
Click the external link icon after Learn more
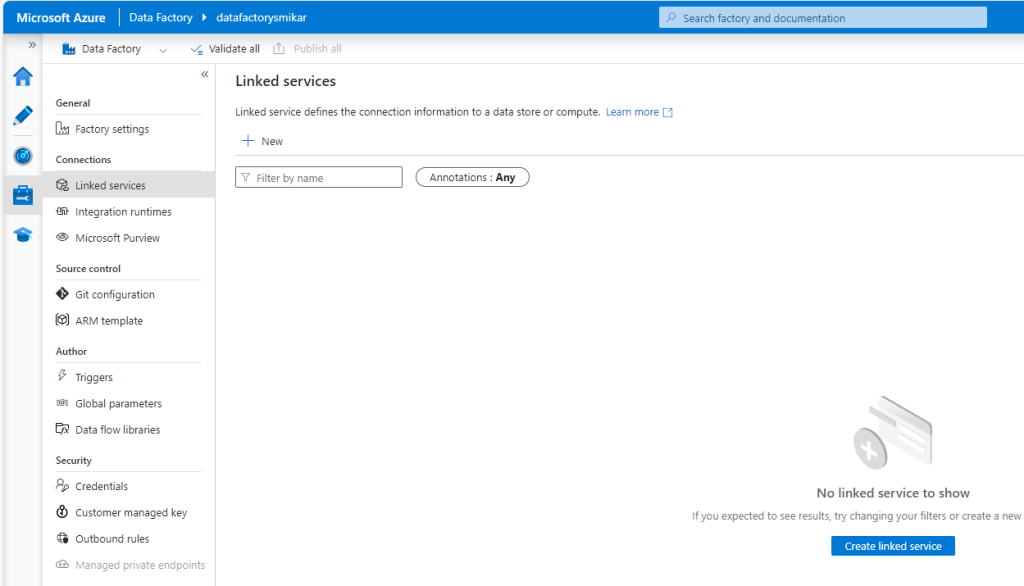[x=667, y=112]
